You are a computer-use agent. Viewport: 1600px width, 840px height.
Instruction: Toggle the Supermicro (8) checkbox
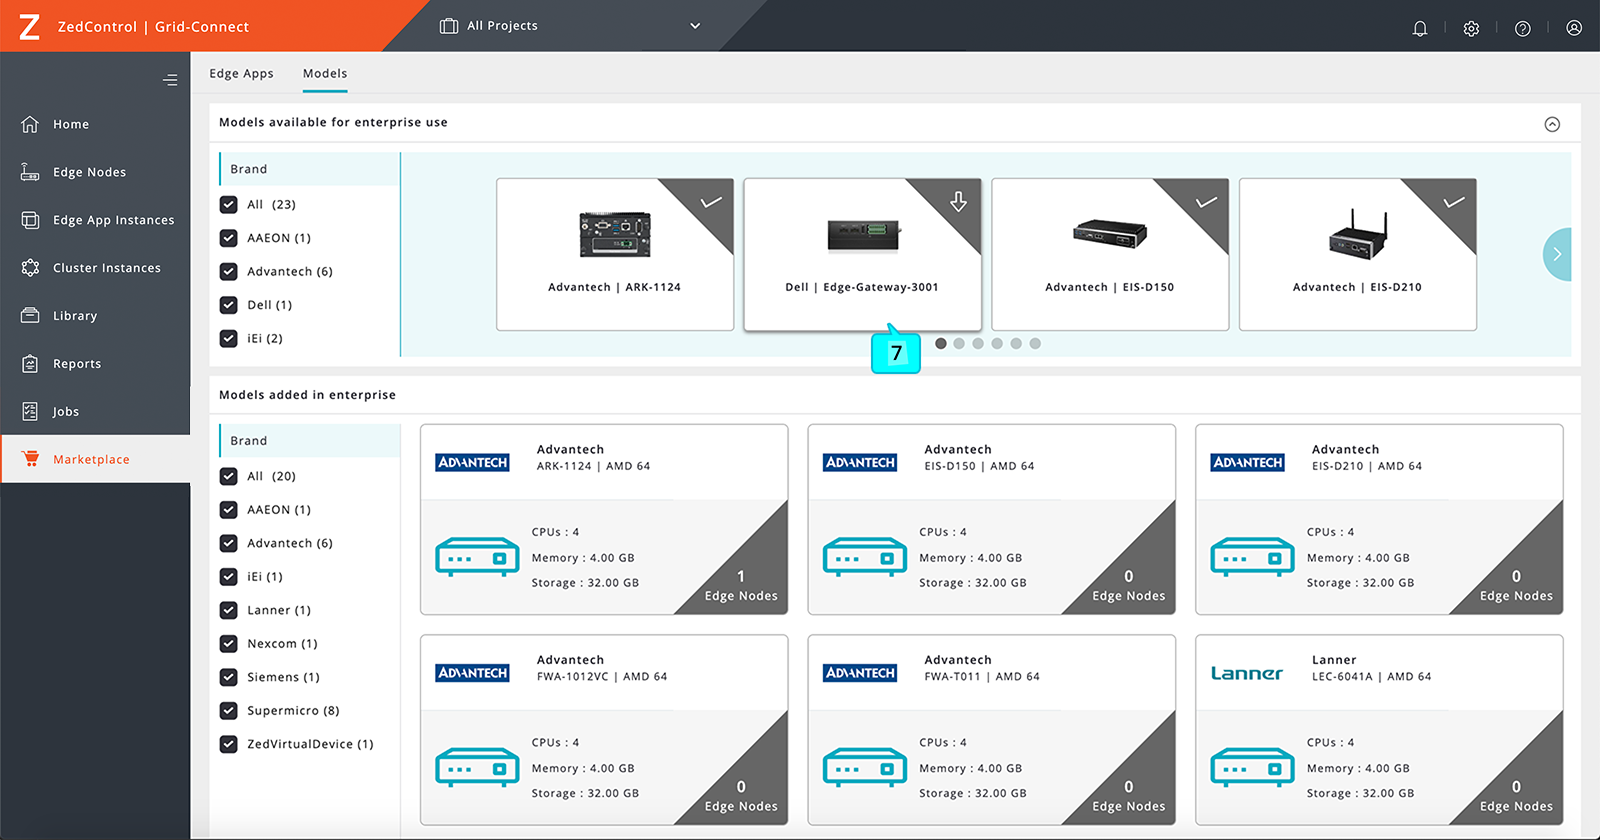tap(228, 711)
